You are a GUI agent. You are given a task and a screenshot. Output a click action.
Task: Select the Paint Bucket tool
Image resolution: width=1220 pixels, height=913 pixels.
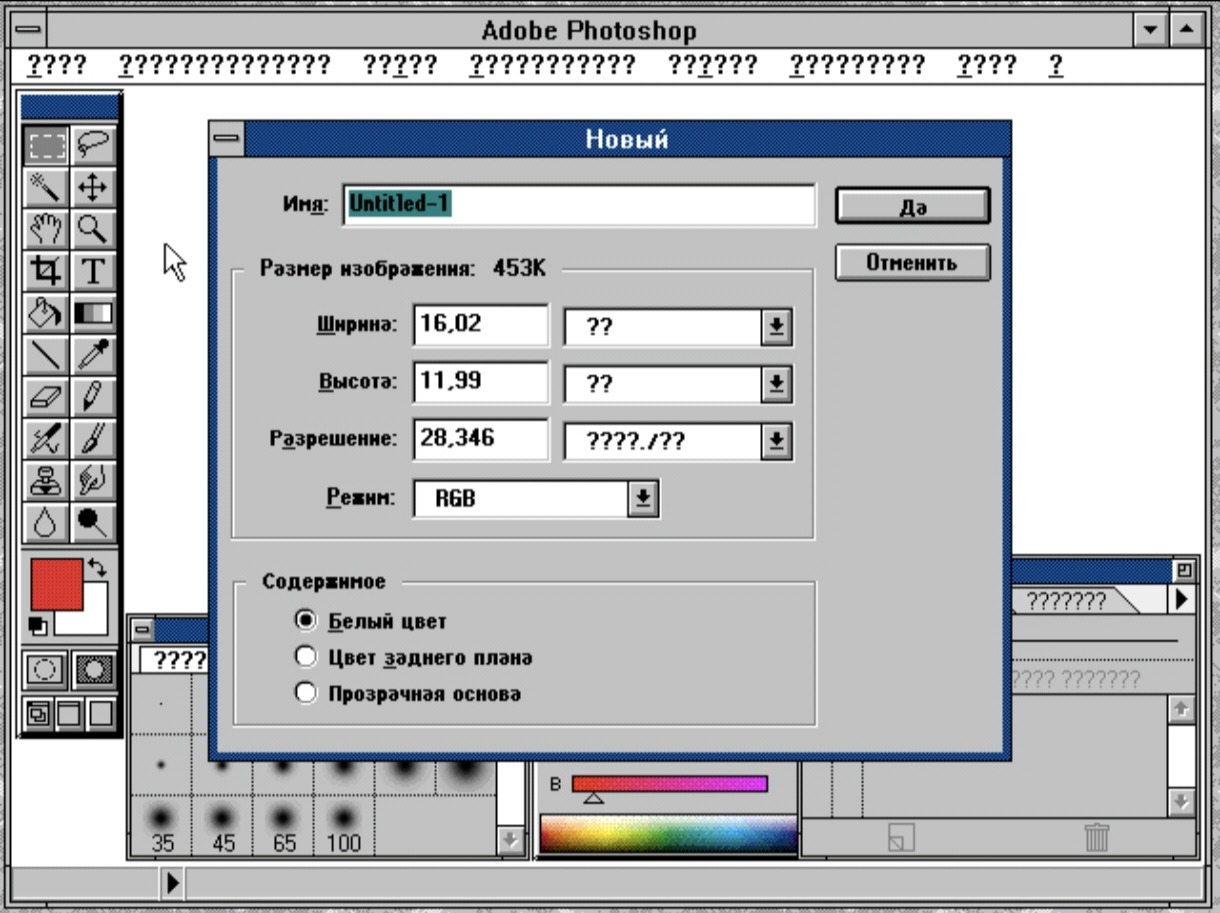(x=46, y=313)
